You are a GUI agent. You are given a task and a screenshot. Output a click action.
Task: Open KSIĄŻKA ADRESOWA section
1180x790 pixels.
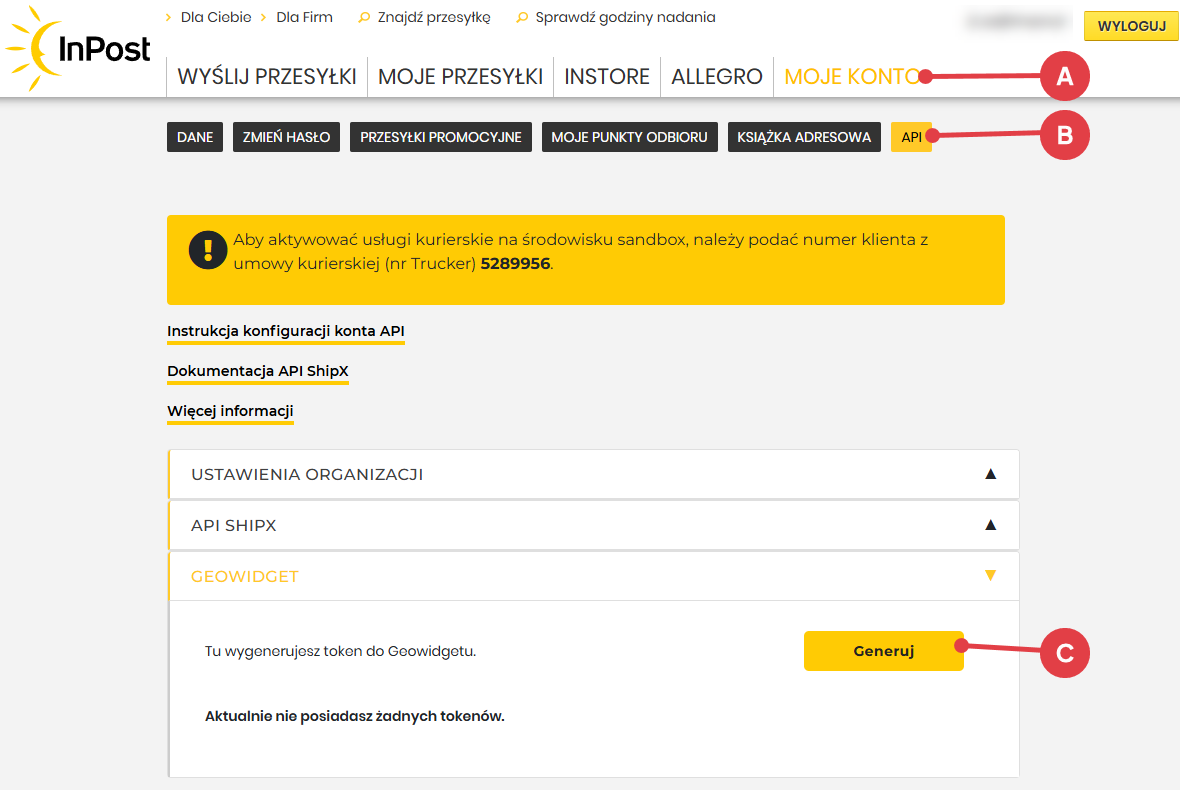point(804,137)
